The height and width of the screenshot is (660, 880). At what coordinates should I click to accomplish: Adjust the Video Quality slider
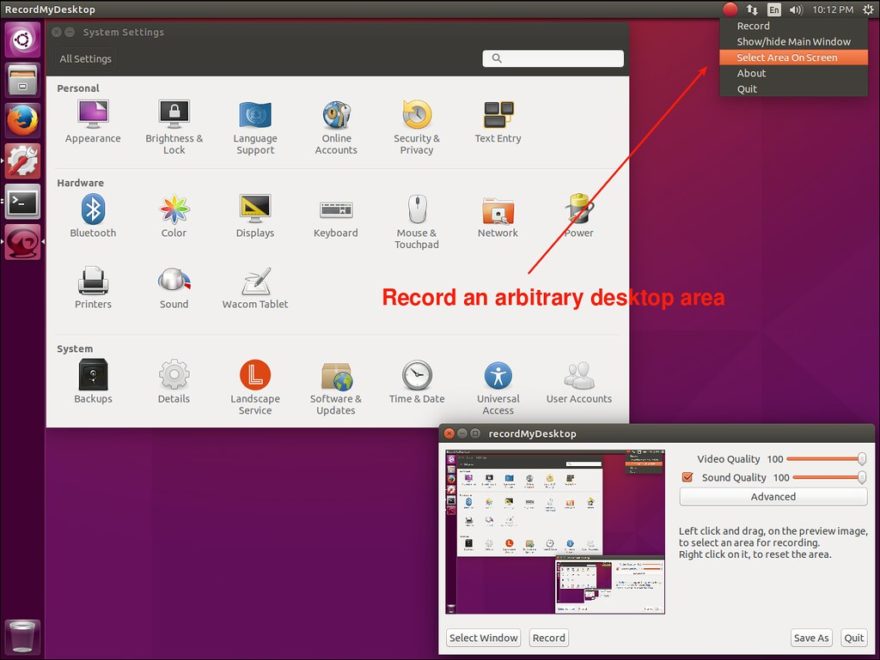(x=826, y=459)
